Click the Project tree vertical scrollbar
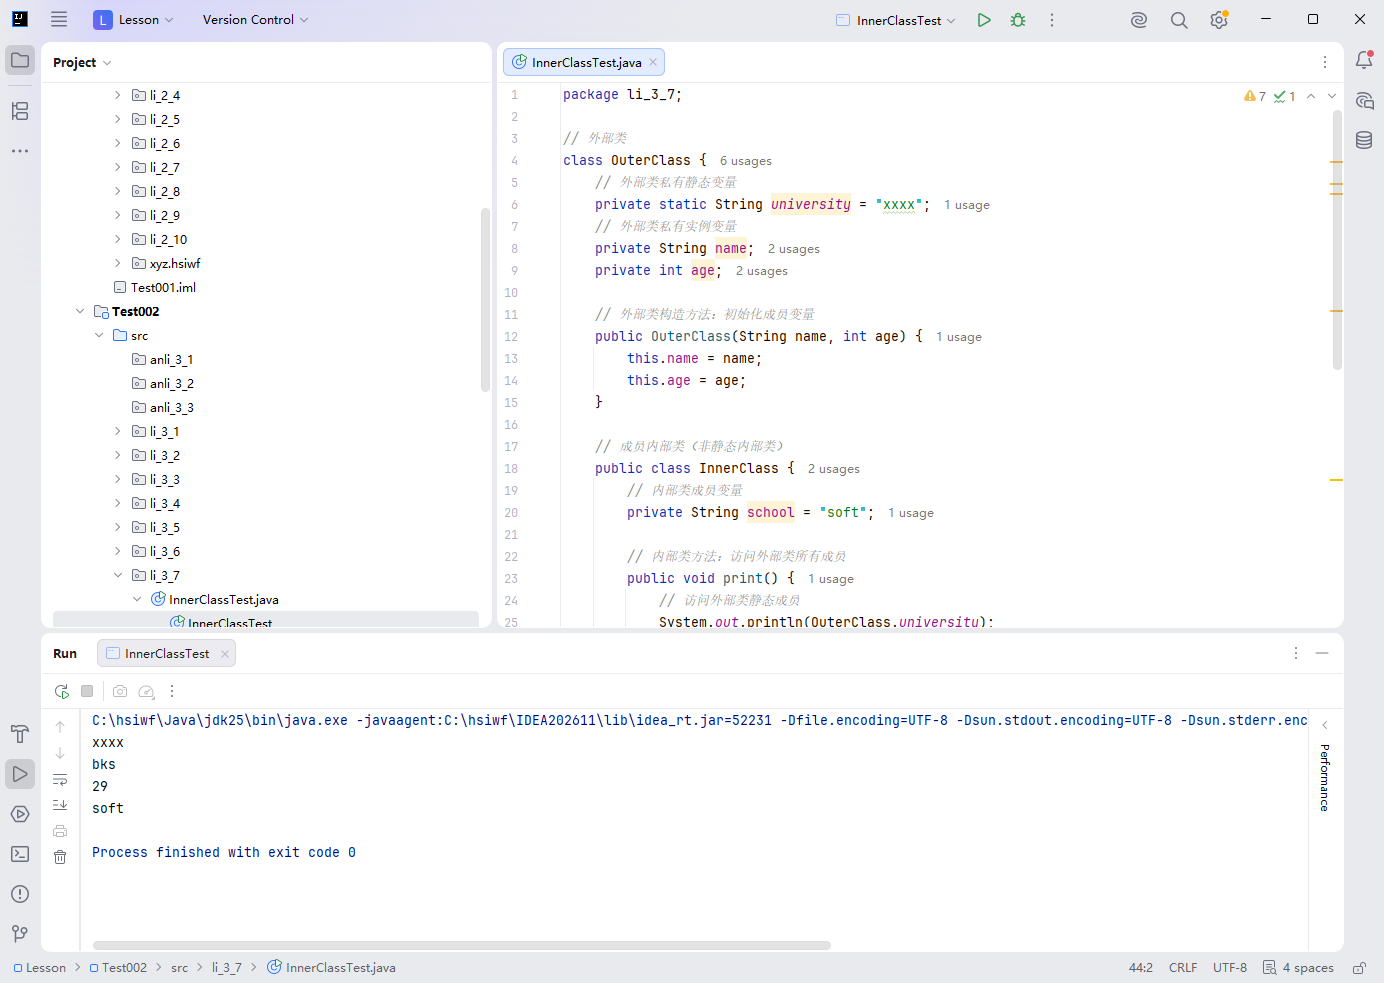1384x983 pixels. click(485, 300)
